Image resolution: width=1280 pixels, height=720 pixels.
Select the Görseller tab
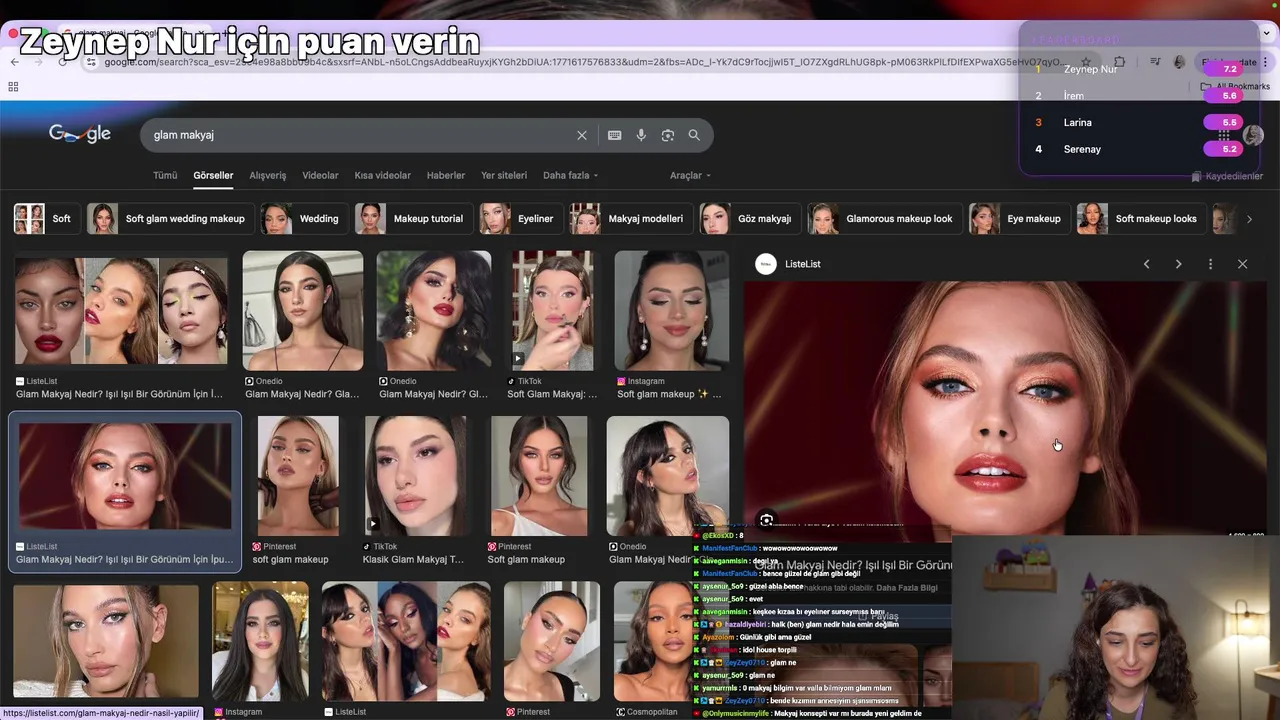[213, 175]
